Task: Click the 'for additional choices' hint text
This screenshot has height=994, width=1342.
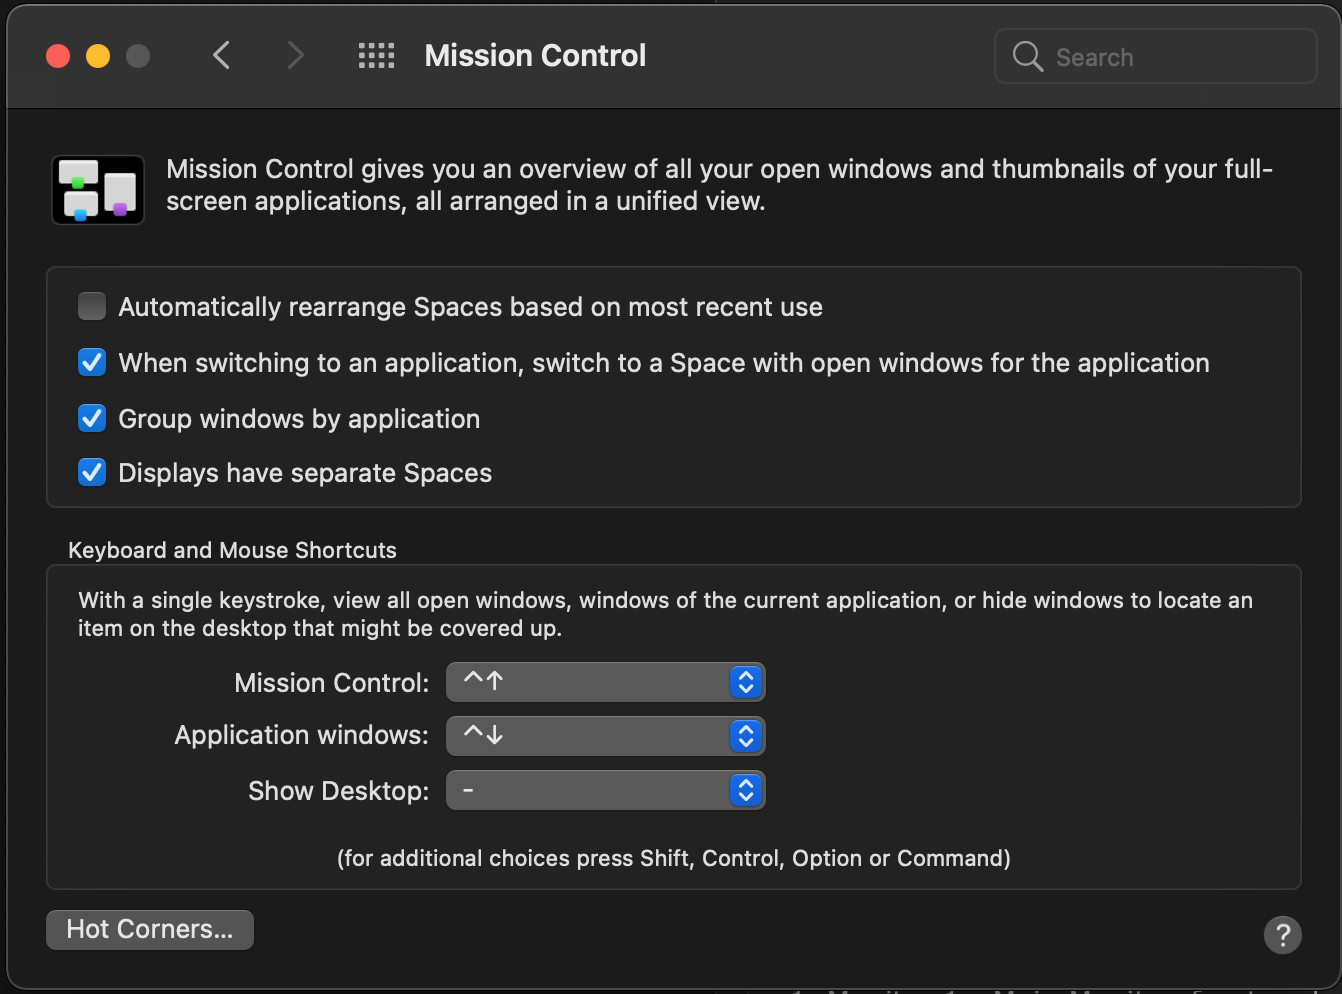Action: click(674, 858)
